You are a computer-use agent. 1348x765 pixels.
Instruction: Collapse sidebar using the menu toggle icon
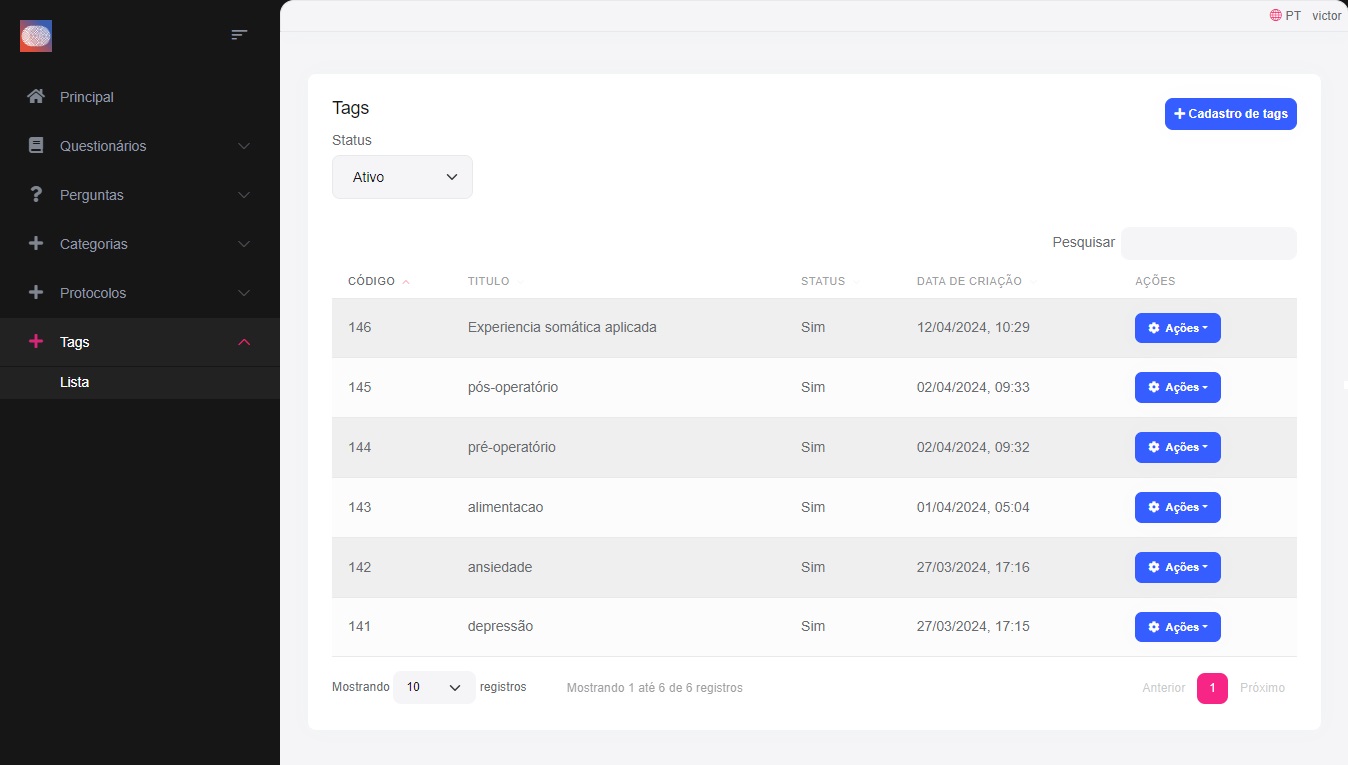pos(239,35)
